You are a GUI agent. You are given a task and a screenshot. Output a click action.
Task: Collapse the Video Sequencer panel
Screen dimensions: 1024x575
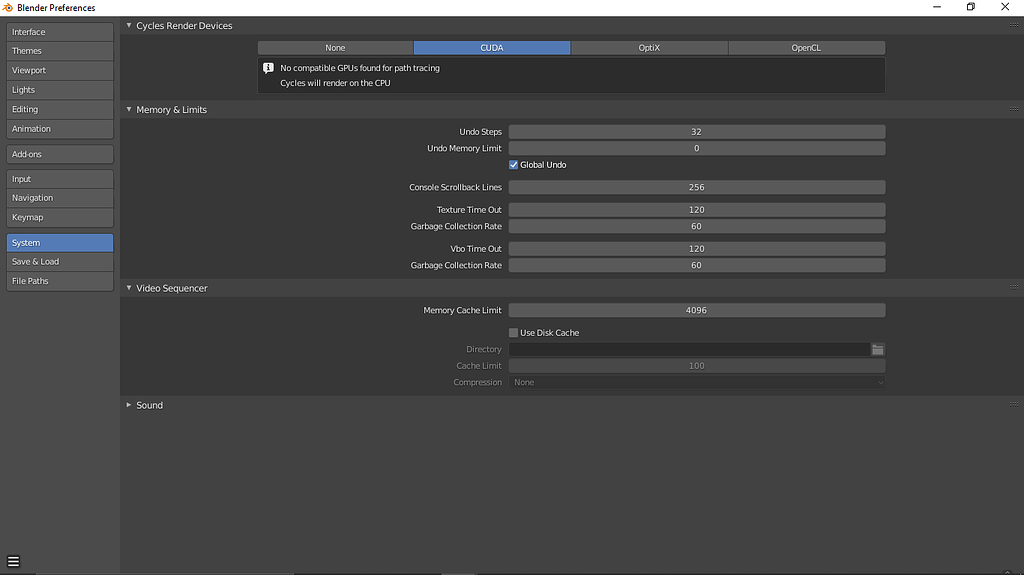pyautogui.click(x=129, y=288)
